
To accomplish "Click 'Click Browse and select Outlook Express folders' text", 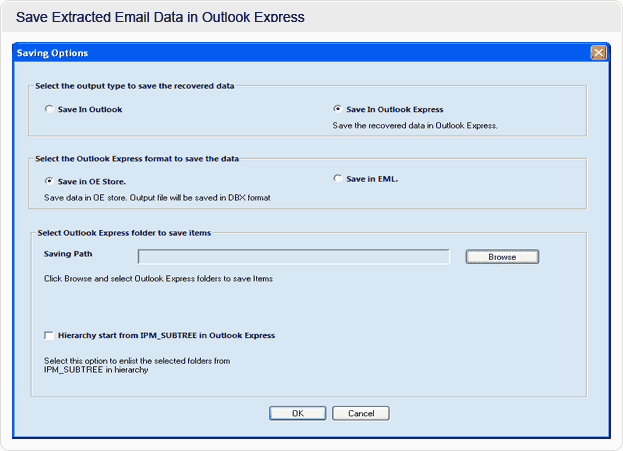I will coord(133,279).
